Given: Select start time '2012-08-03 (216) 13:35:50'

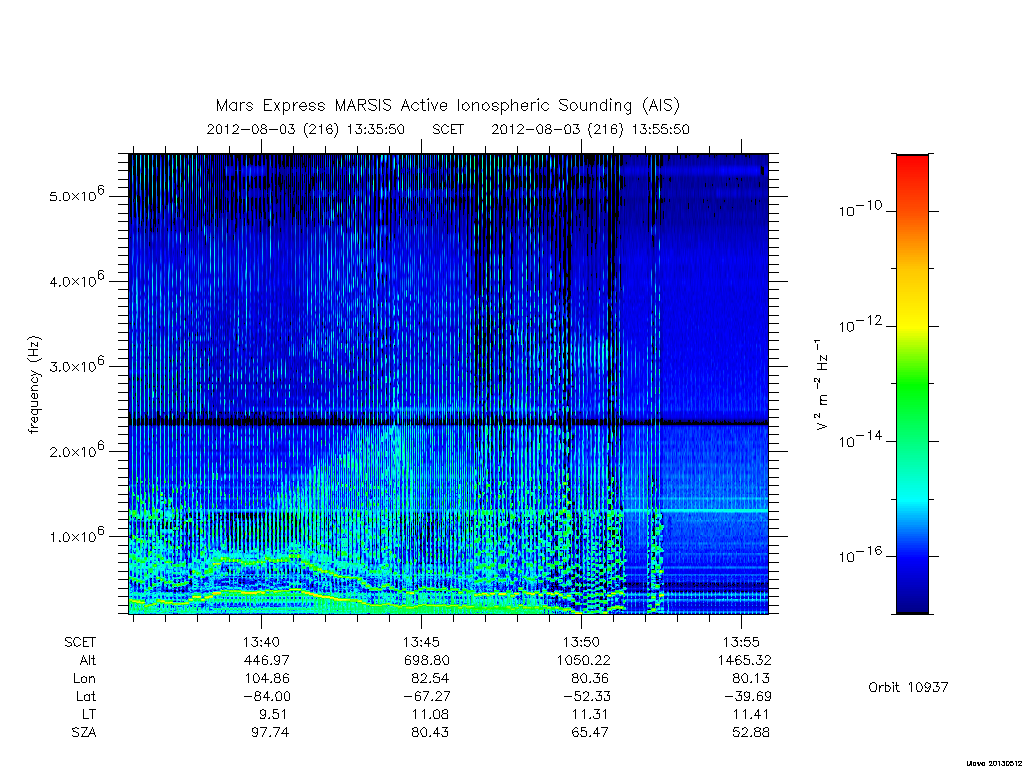Looking at the screenshot, I should click(x=306, y=129).
